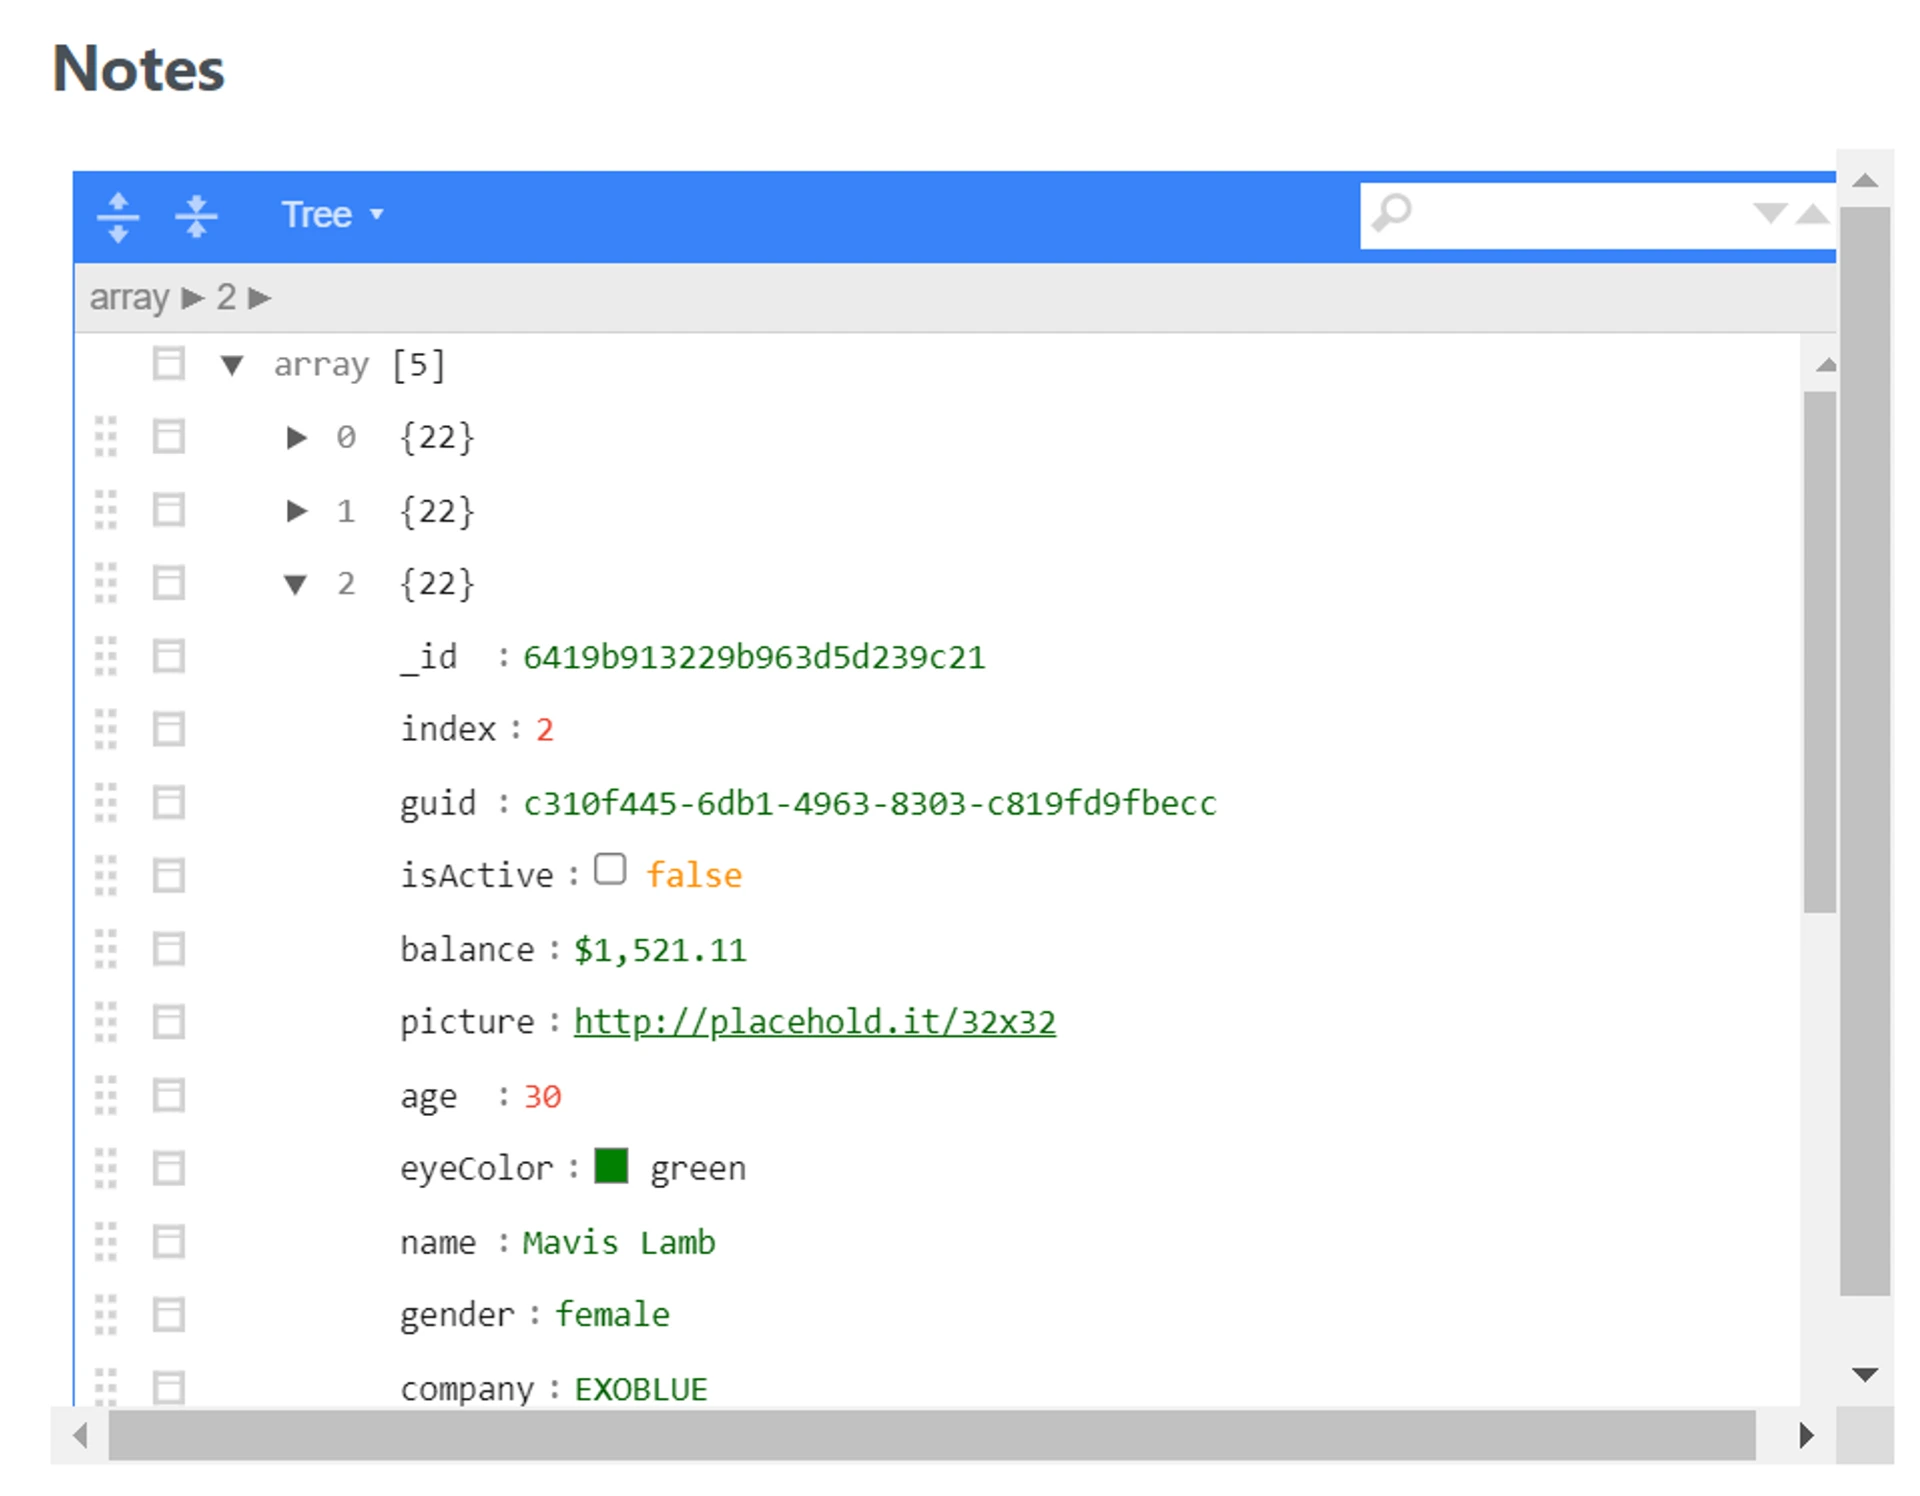The image size is (1920, 1496).
Task: Click the expand all fields icon
Action: (118, 216)
